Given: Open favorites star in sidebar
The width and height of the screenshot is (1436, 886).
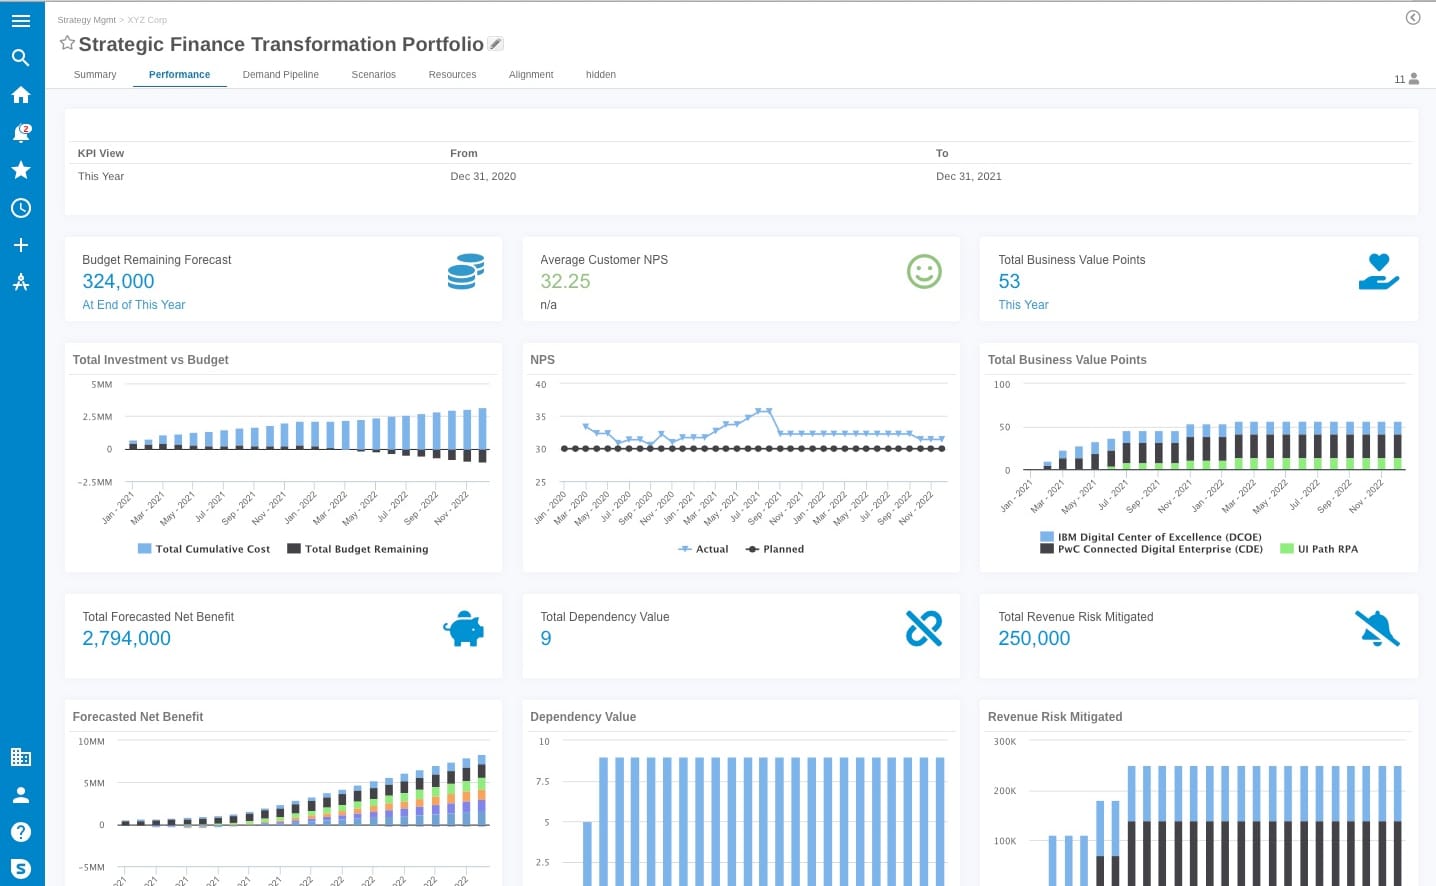Looking at the screenshot, I should click(x=20, y=170).
